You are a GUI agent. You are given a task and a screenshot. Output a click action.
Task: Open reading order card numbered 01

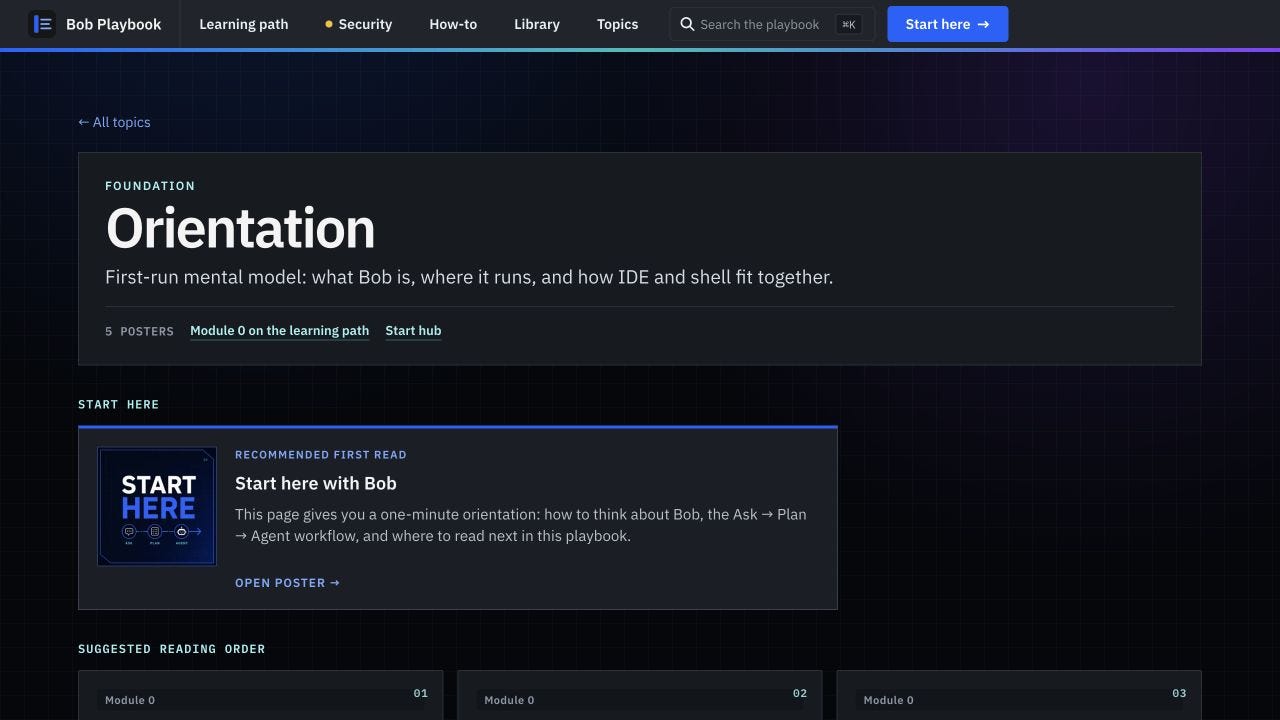(x=260, y=695)
